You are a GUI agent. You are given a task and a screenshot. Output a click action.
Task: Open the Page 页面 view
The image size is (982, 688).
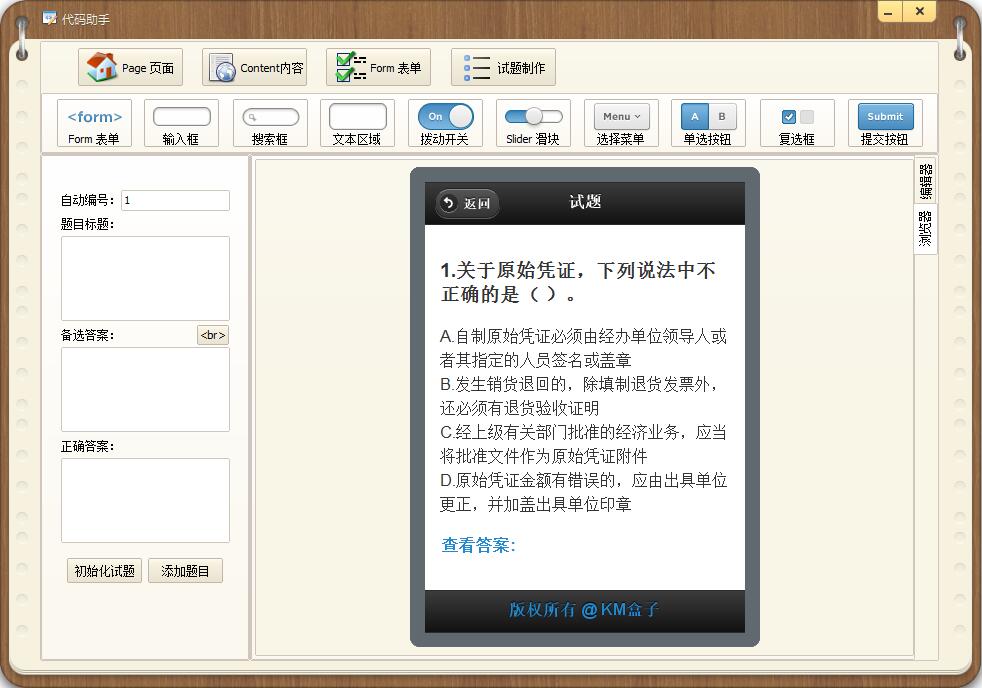[x=129, y=67]
